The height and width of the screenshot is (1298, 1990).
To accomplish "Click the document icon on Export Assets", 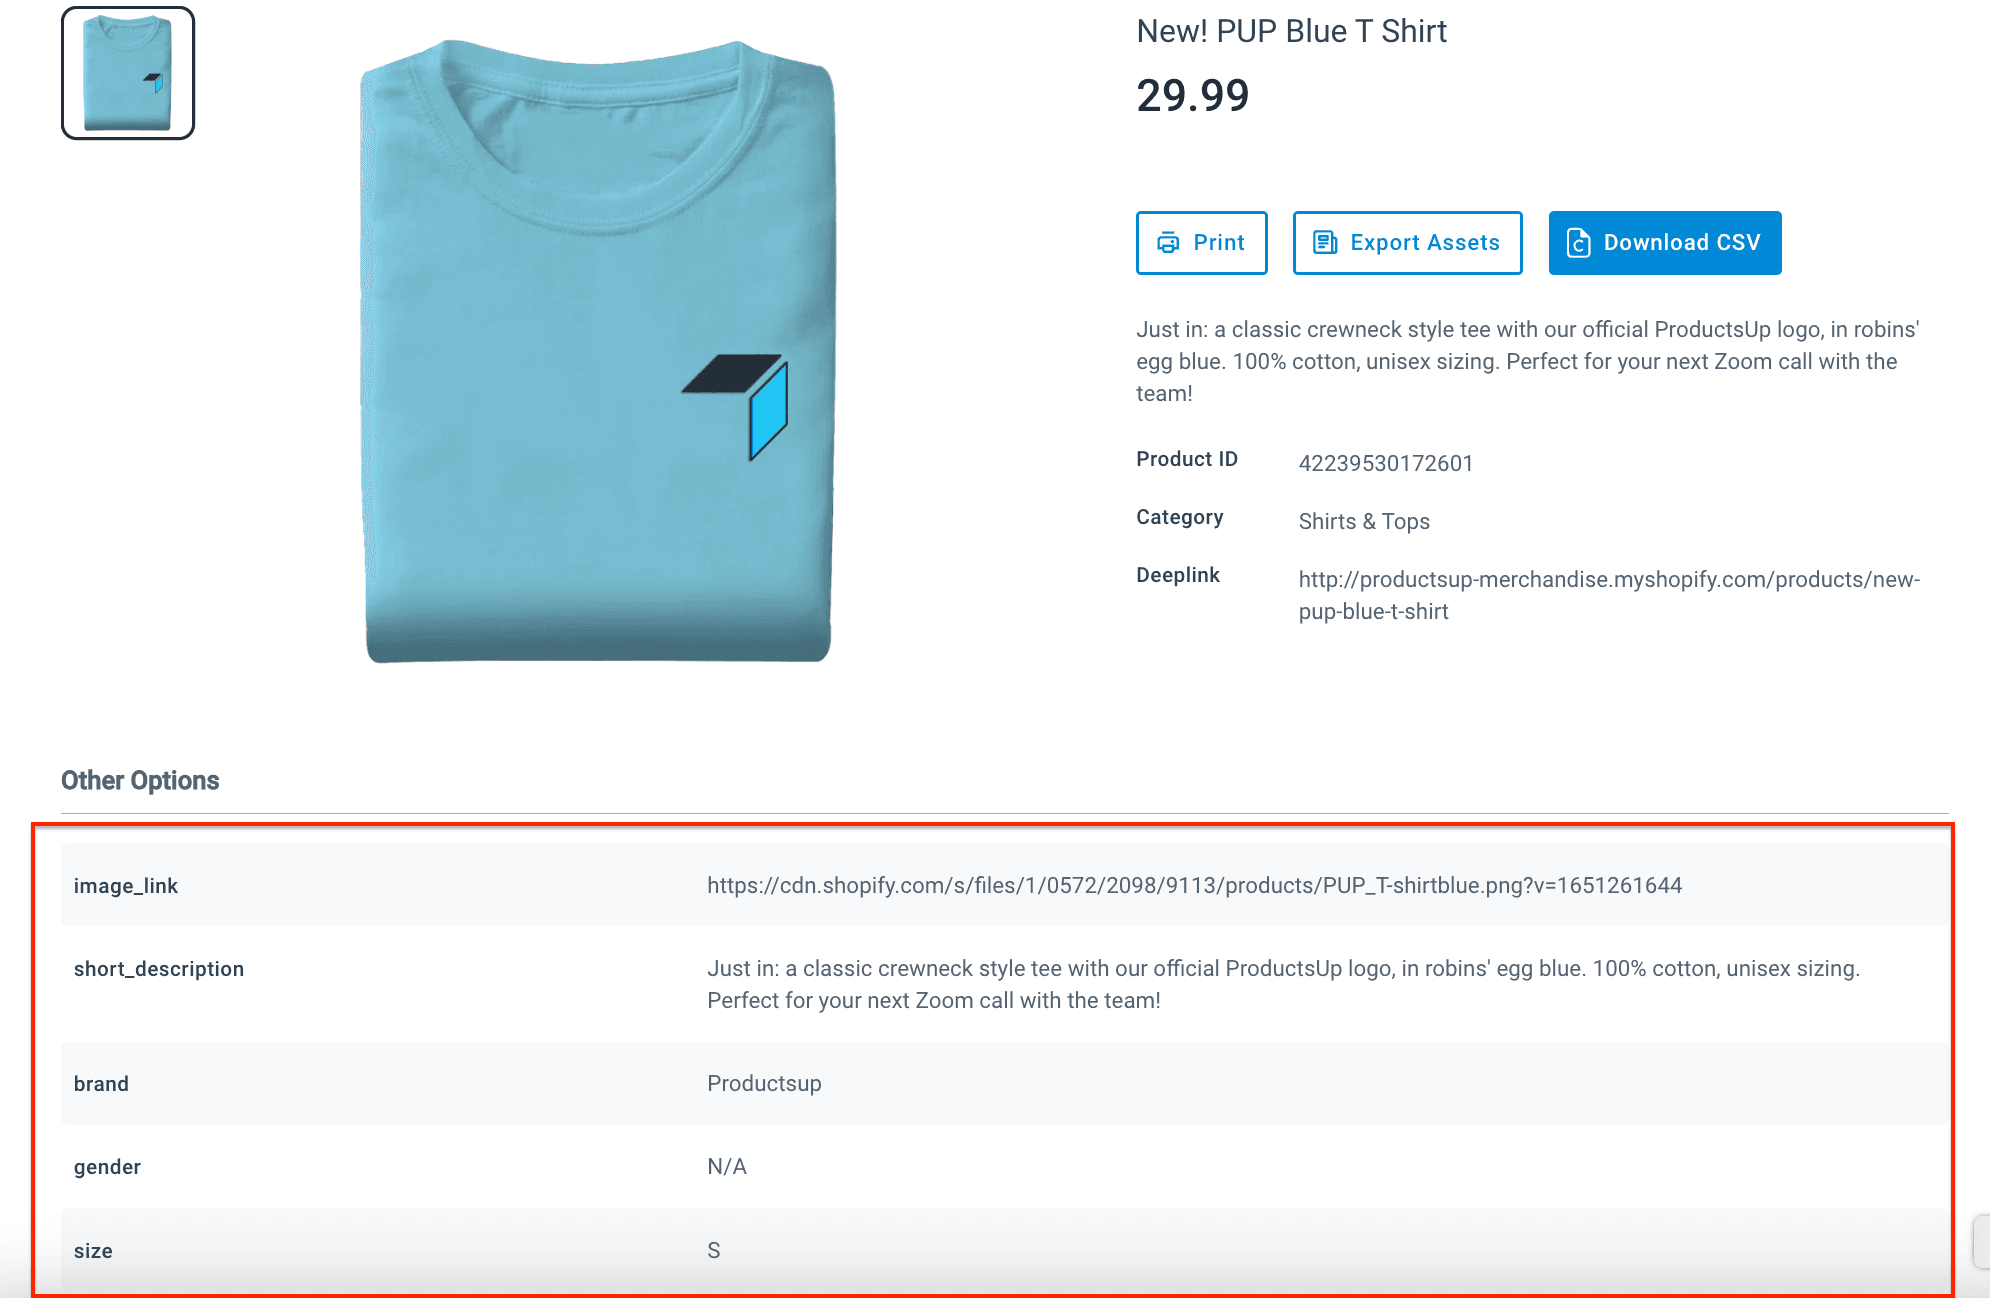I will pos(1325,243).
